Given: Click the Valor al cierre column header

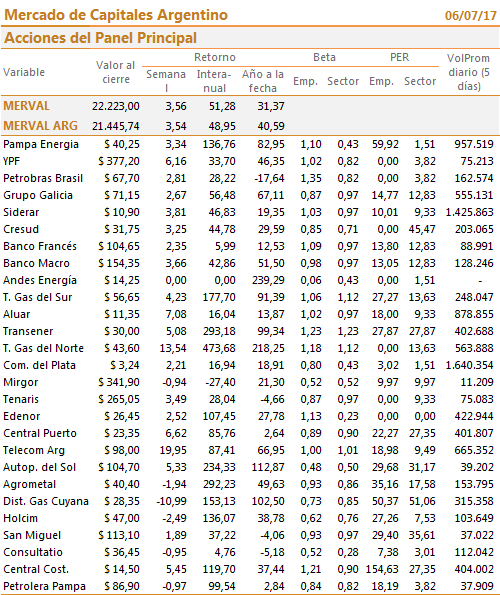Looking at the screenshot, I should click(116, 72).
